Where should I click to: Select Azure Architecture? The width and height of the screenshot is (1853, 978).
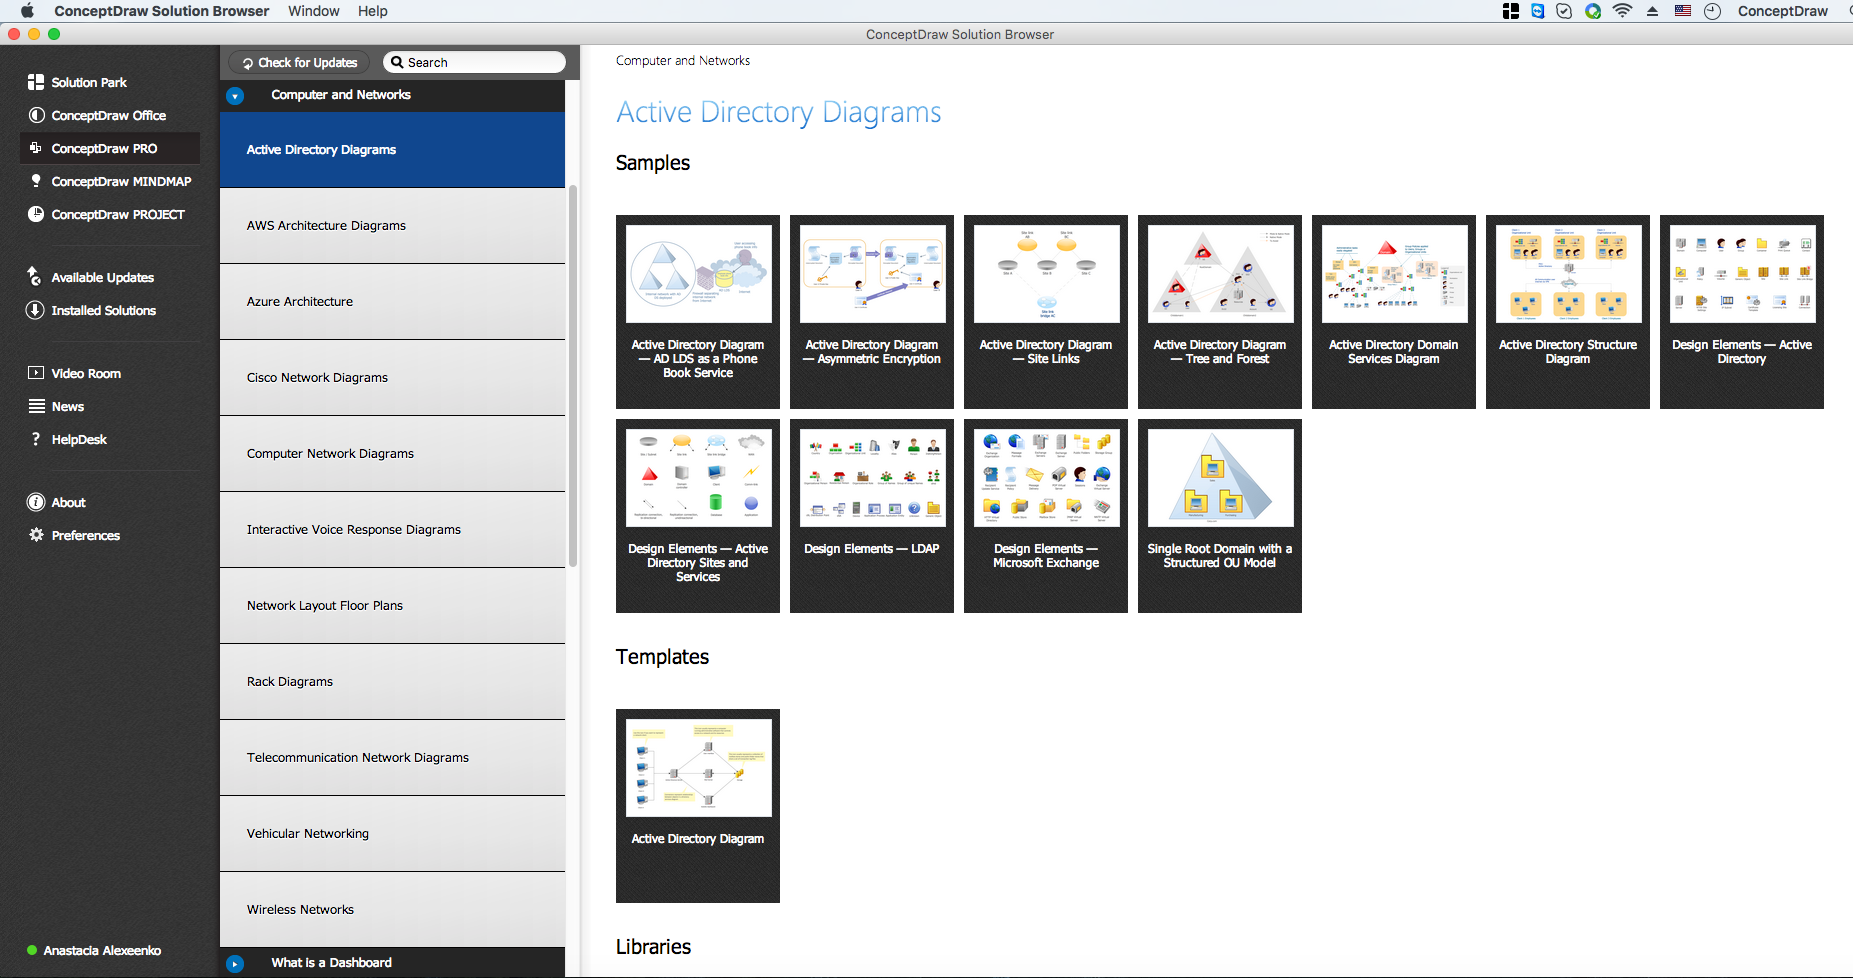pyautogui.click(x=392, y=301)
